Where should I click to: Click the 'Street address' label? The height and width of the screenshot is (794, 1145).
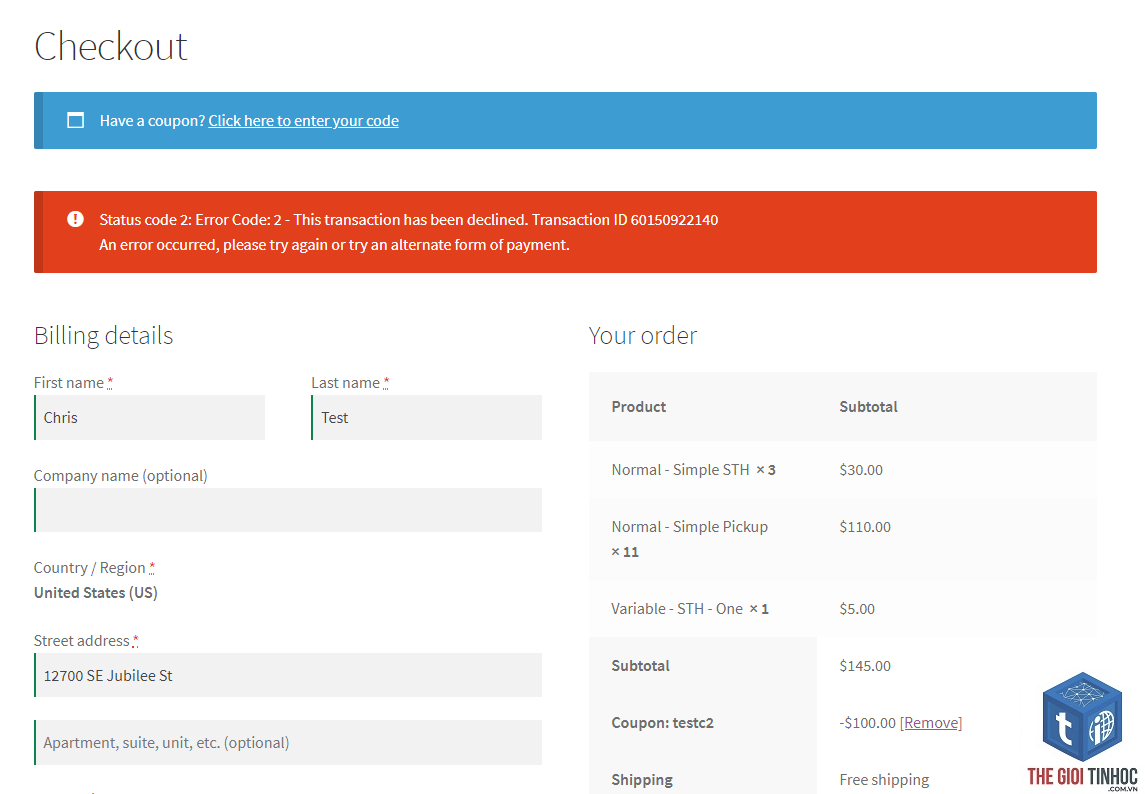click(x=81, y=641)
